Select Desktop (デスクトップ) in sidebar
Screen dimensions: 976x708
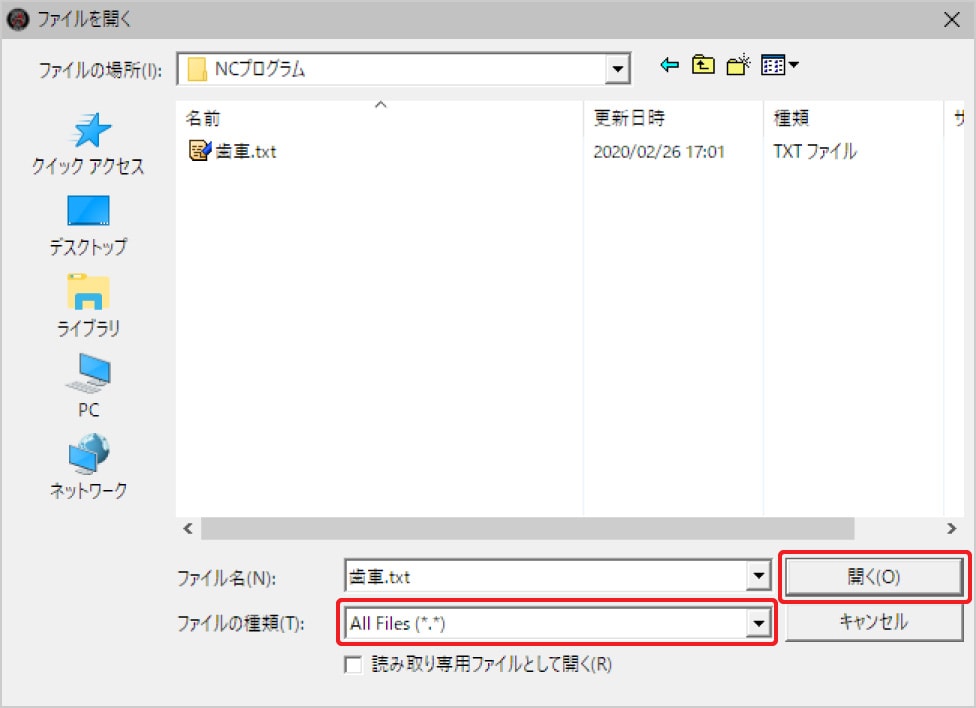[88, 225]
